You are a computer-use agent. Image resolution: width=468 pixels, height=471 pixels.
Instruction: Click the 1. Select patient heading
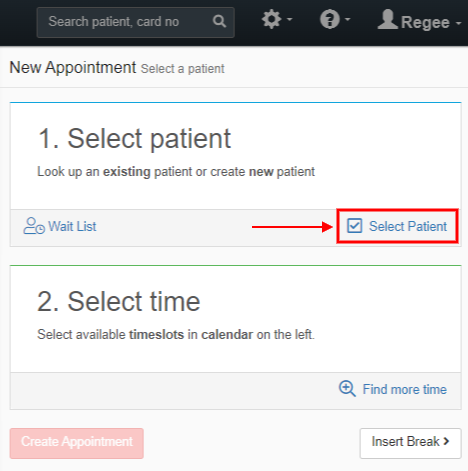click(134, 138)
